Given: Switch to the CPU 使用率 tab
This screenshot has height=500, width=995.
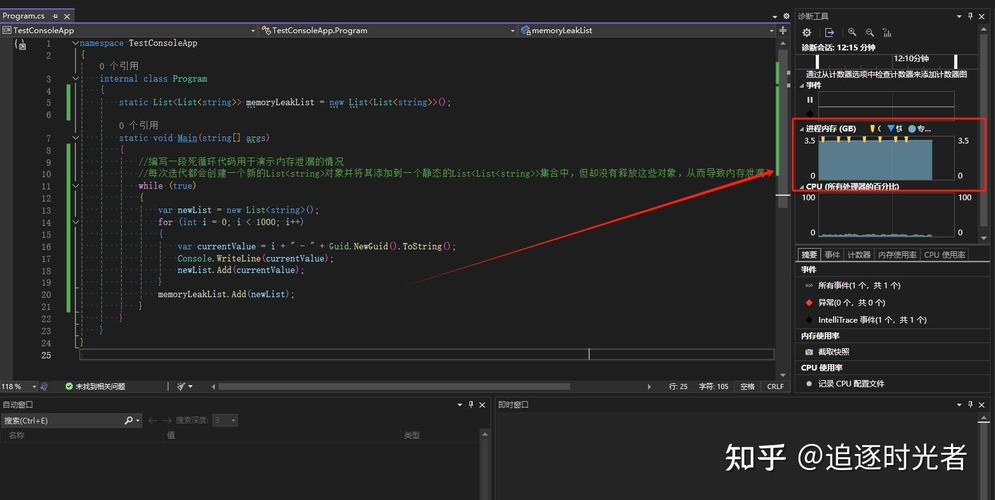Looking at the screenshot, I should coord(944,254).
